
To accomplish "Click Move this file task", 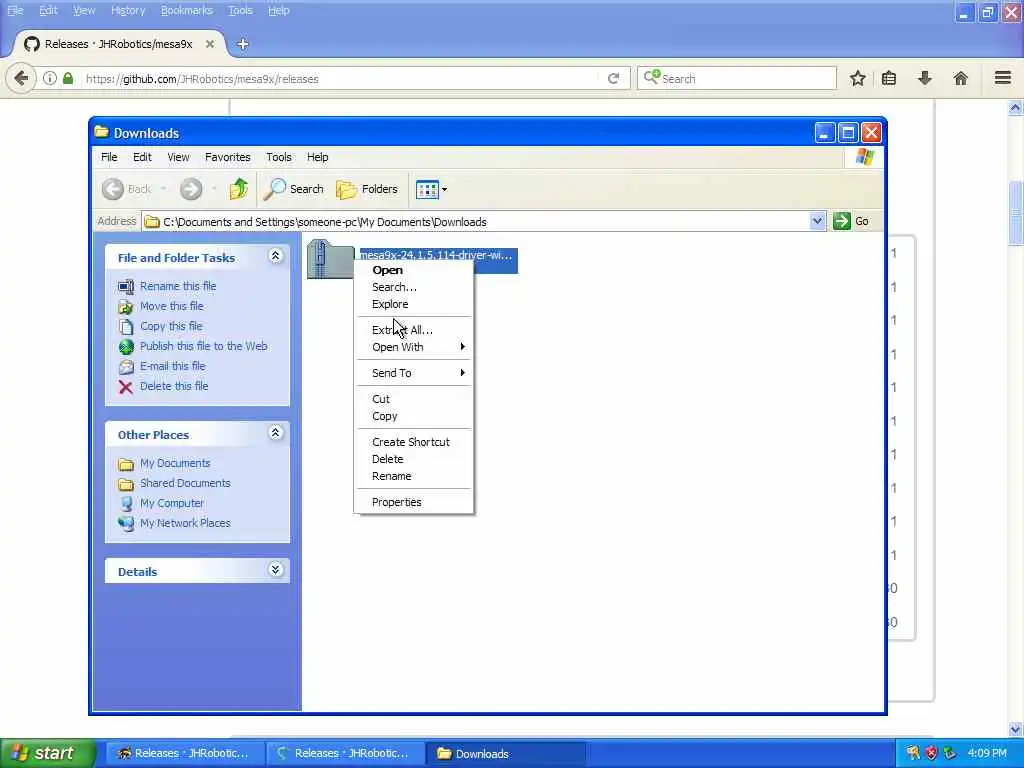I will [x=172, y=306].
